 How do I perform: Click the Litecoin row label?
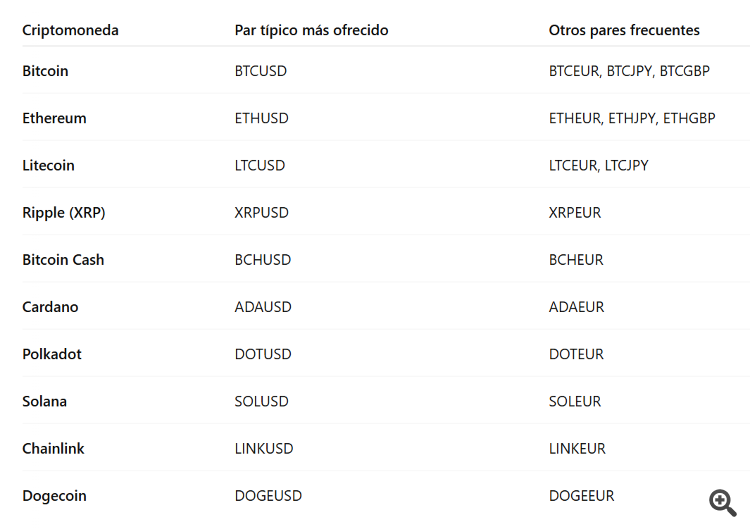(48, 165)
